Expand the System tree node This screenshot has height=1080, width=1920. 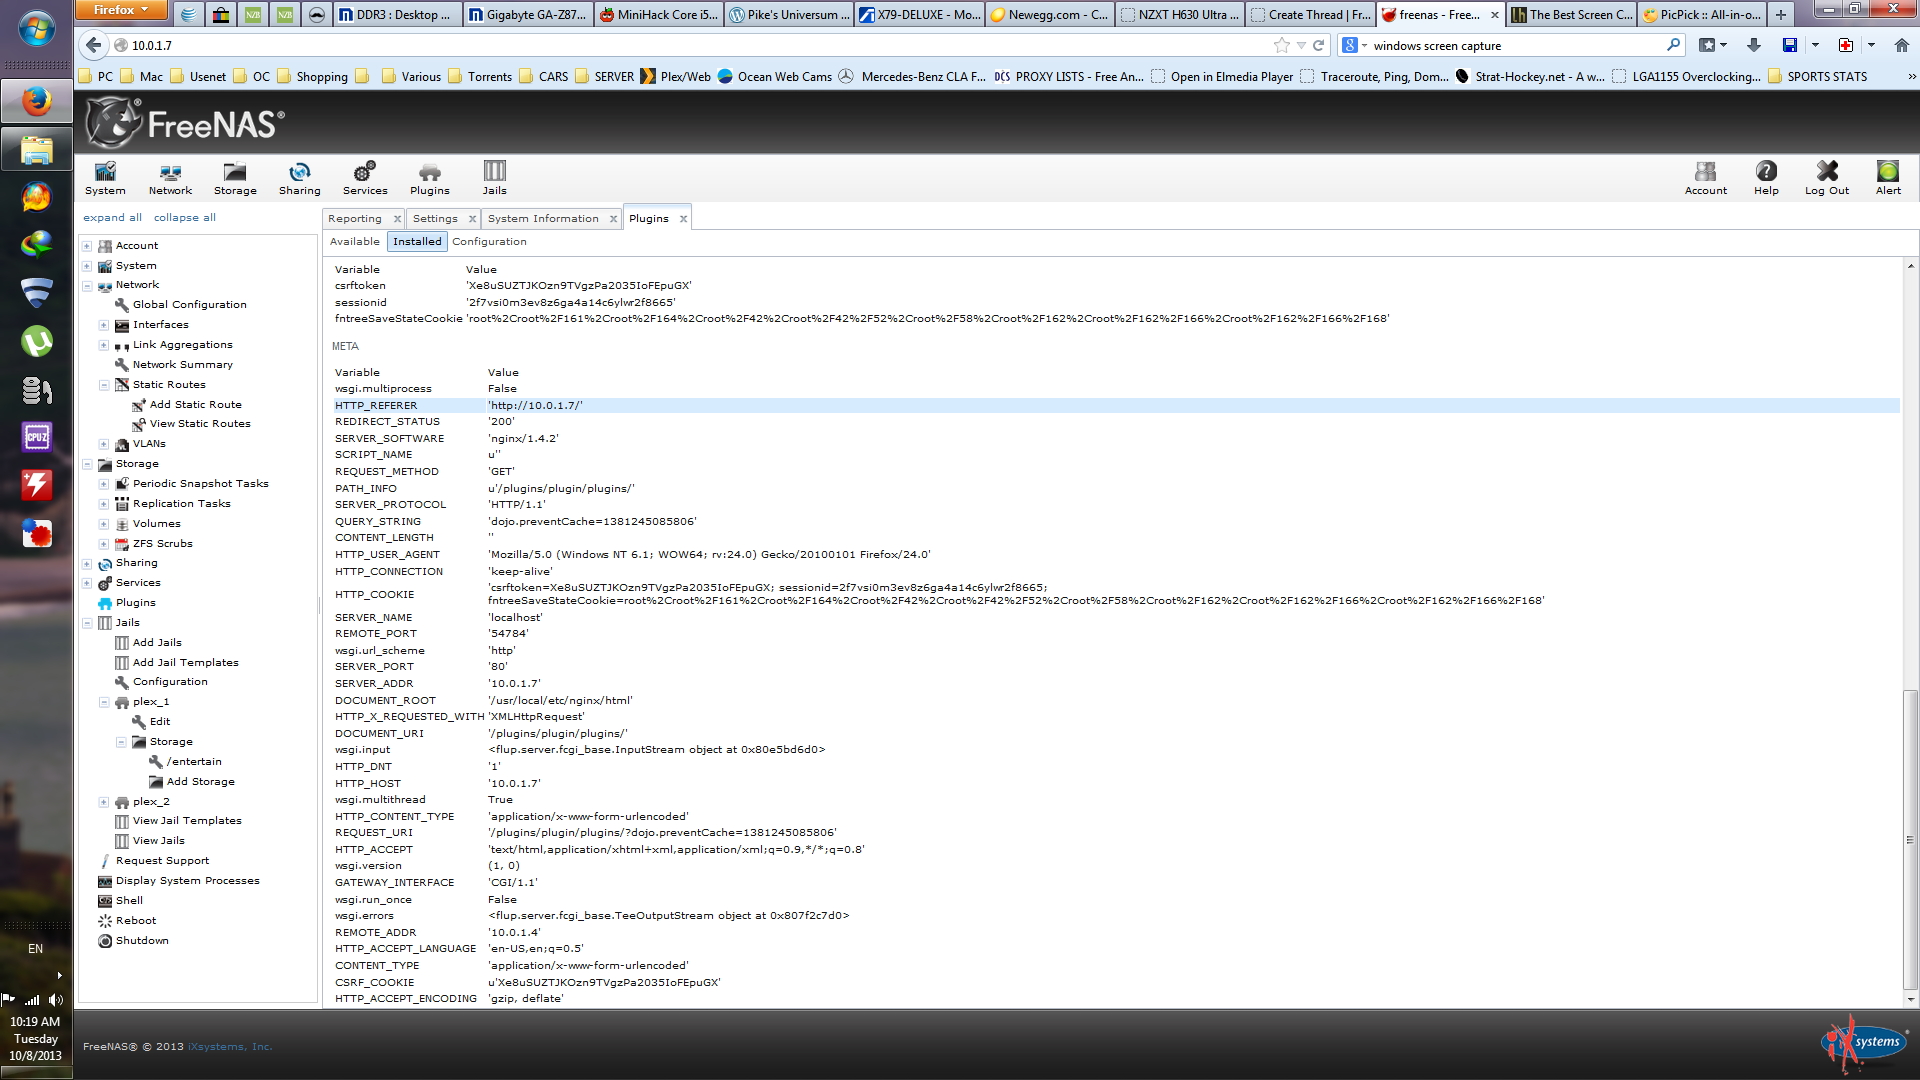pos(87,266)
